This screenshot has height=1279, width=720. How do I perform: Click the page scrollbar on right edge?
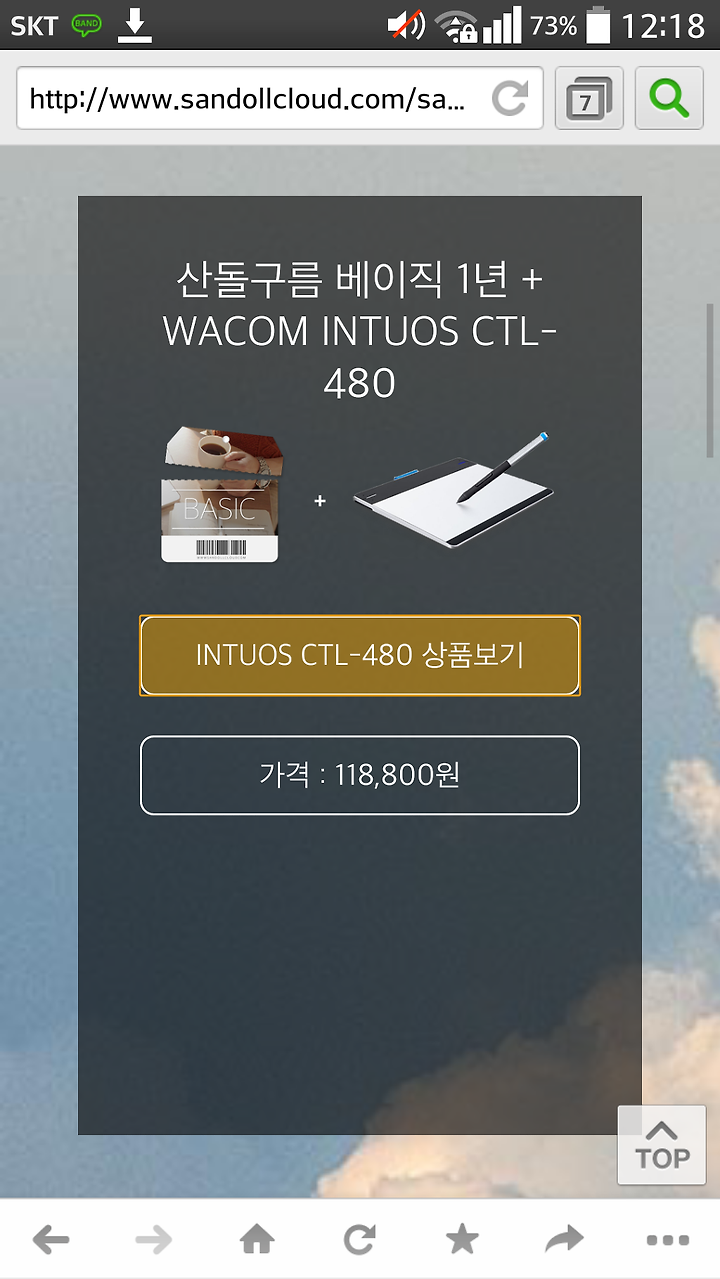711,380
